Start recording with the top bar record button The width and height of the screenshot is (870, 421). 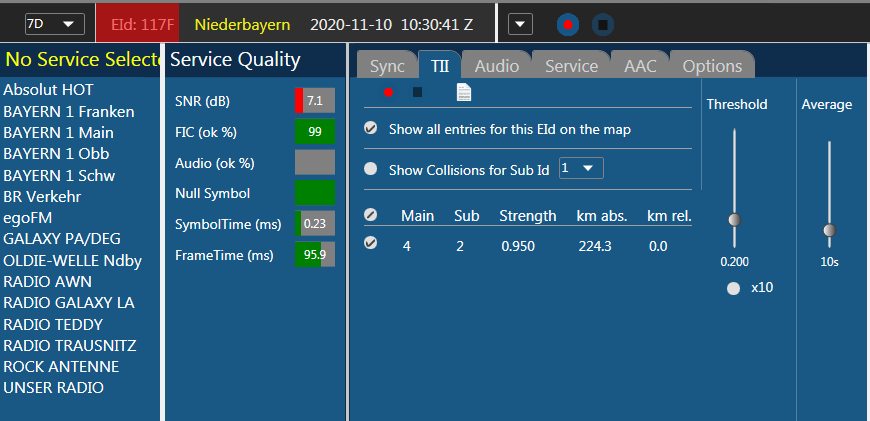point(568,23)
